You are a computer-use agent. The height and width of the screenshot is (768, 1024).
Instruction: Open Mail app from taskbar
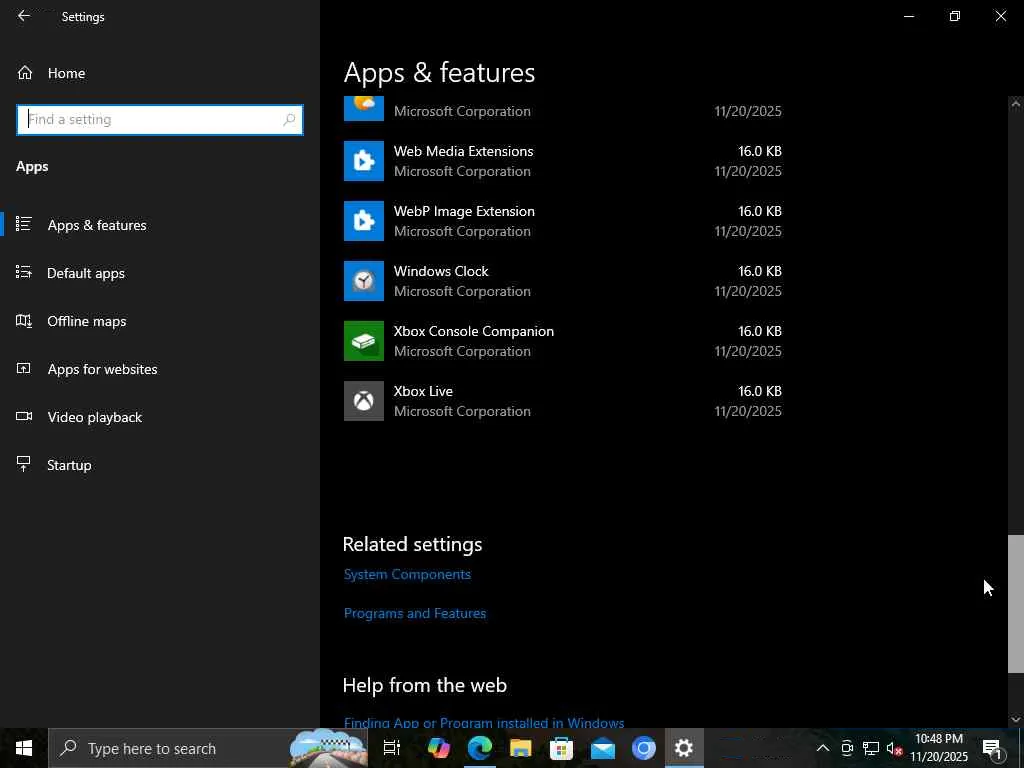click(603, 748)
